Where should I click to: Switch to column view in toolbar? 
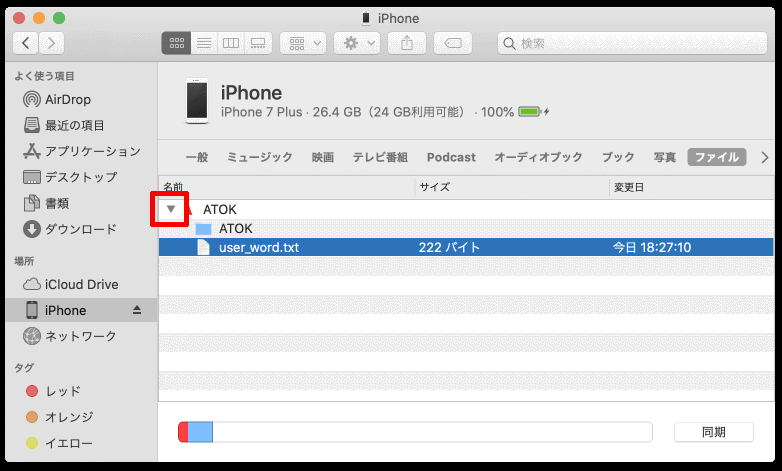231,43
